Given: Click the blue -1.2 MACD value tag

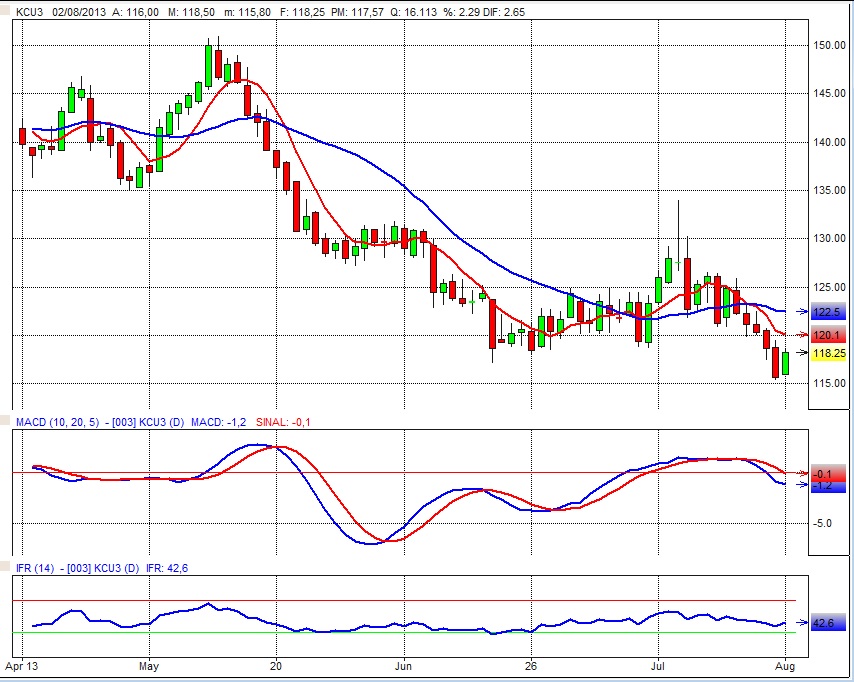Looking at the screenshot, I should [x=823, y=485].
